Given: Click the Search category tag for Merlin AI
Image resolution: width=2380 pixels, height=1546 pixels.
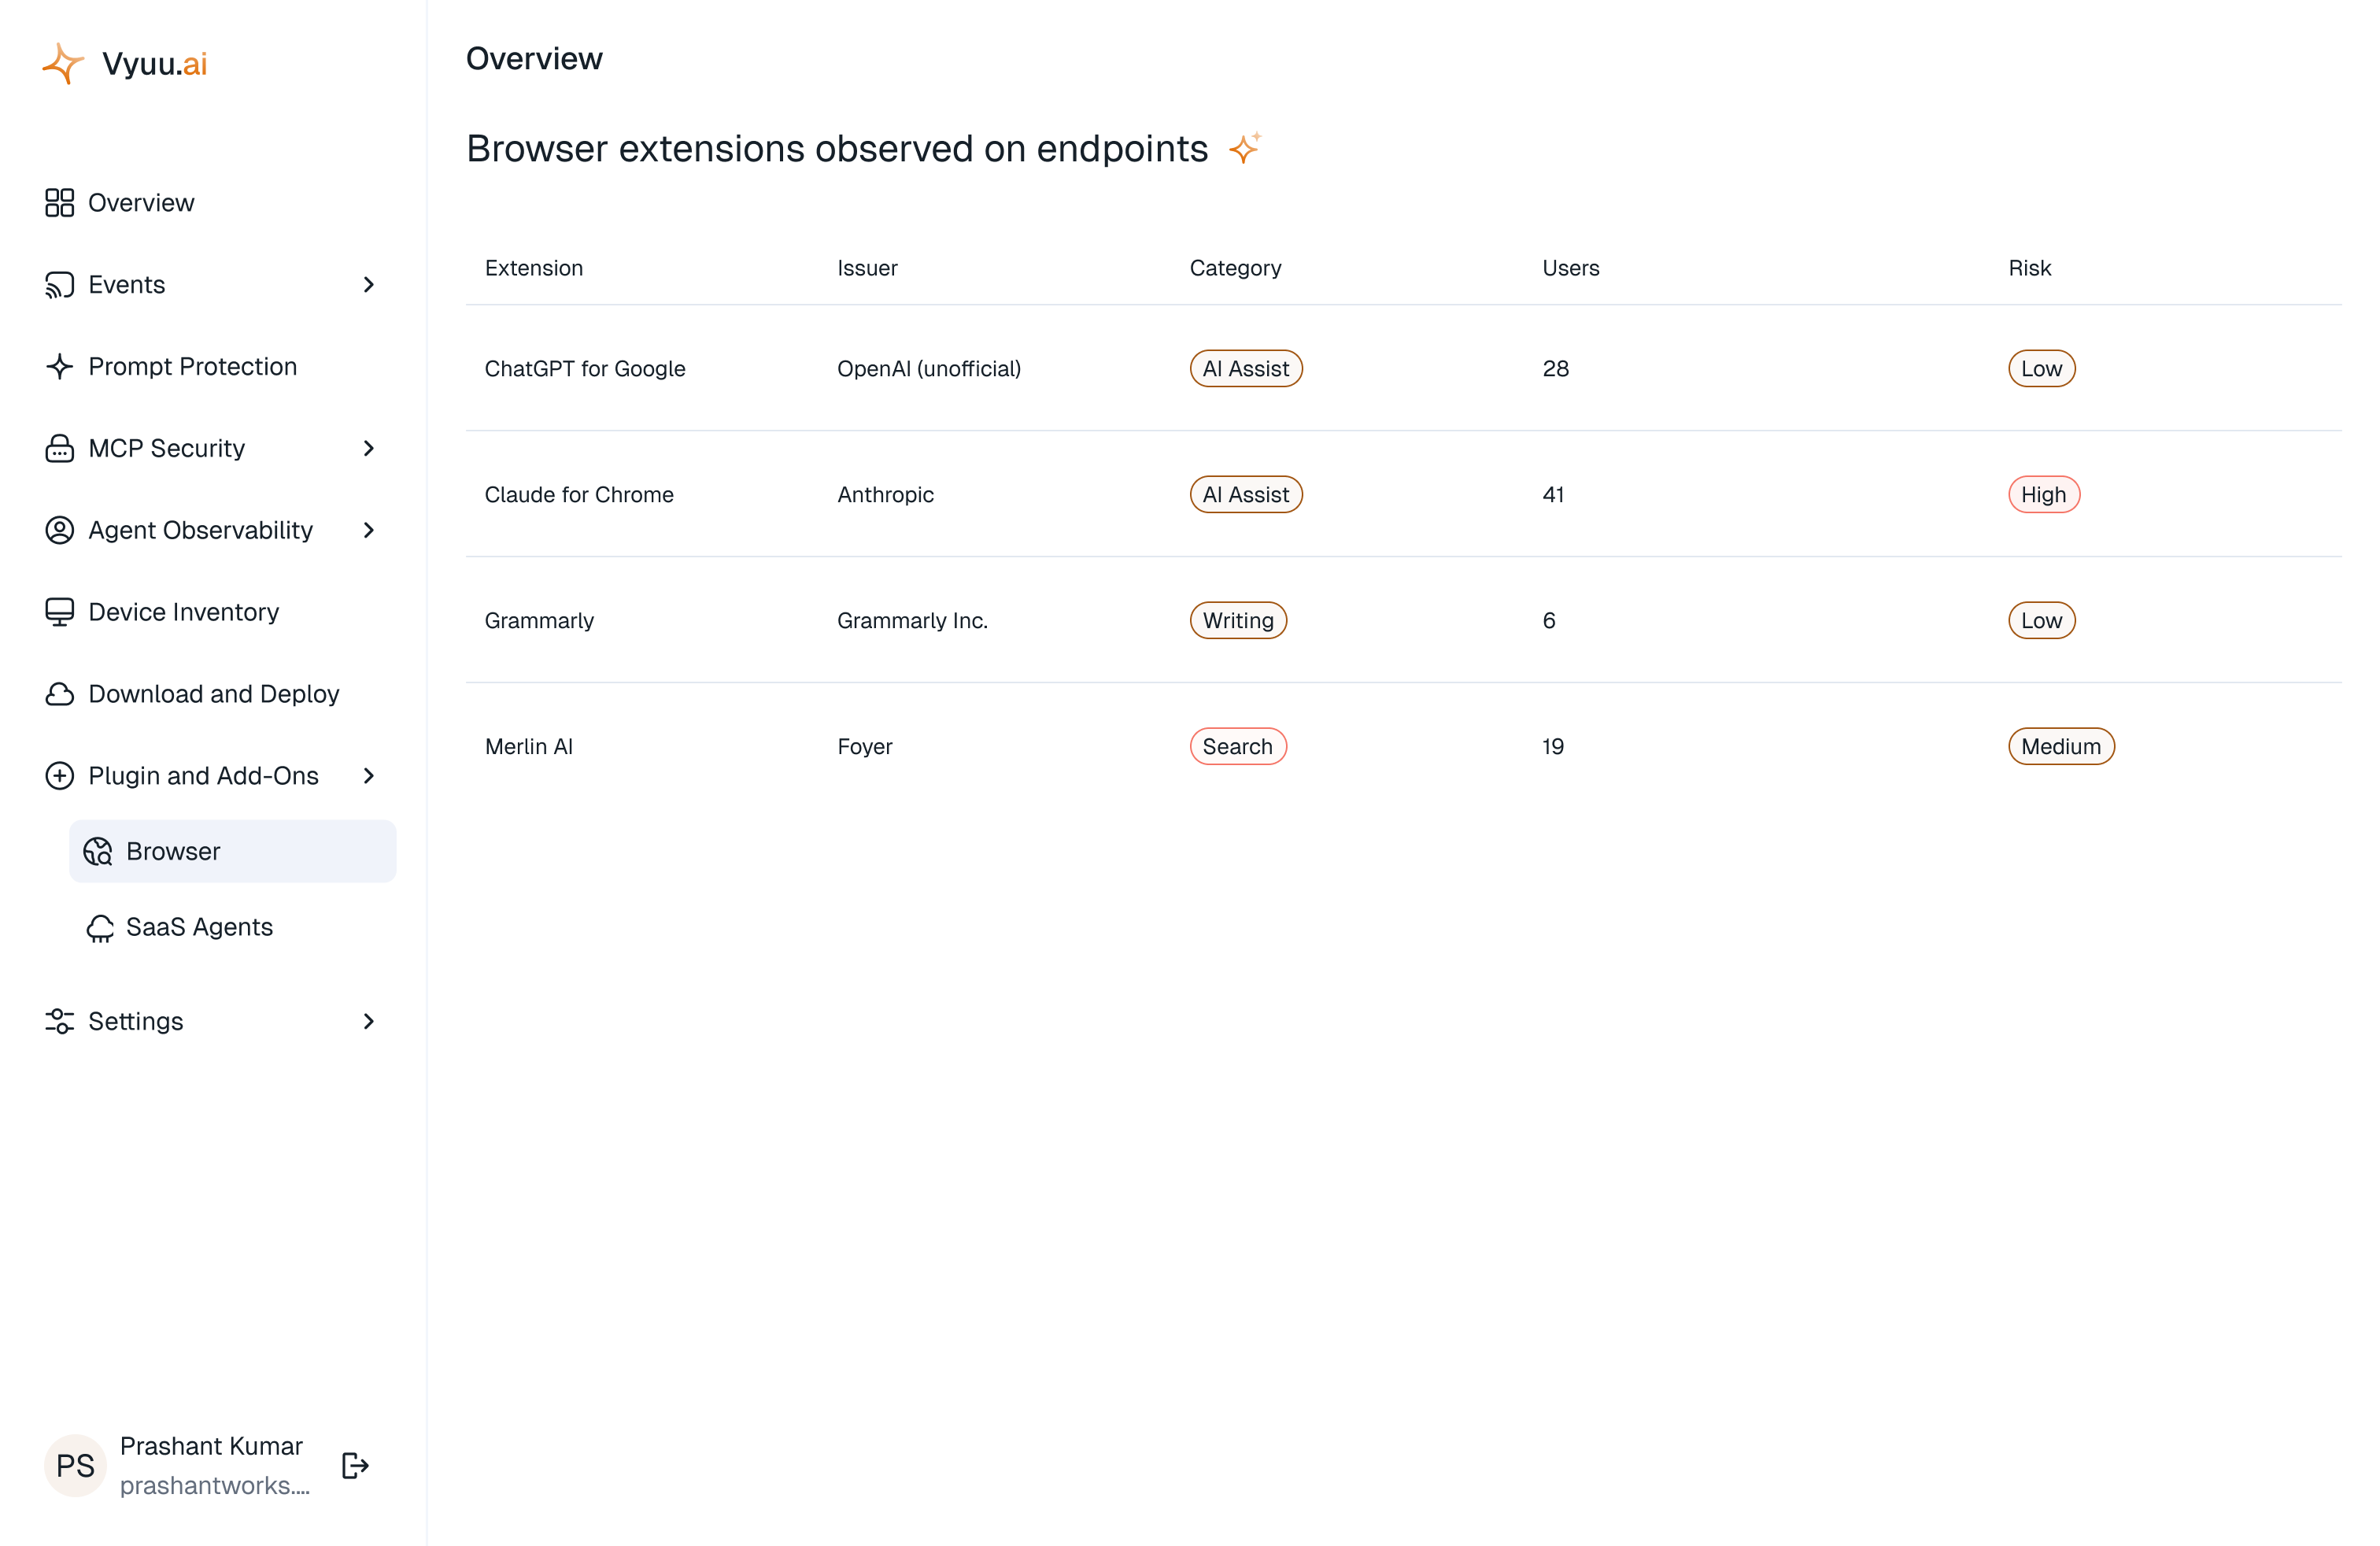Looking at the screenshot, I should 1238,747.
